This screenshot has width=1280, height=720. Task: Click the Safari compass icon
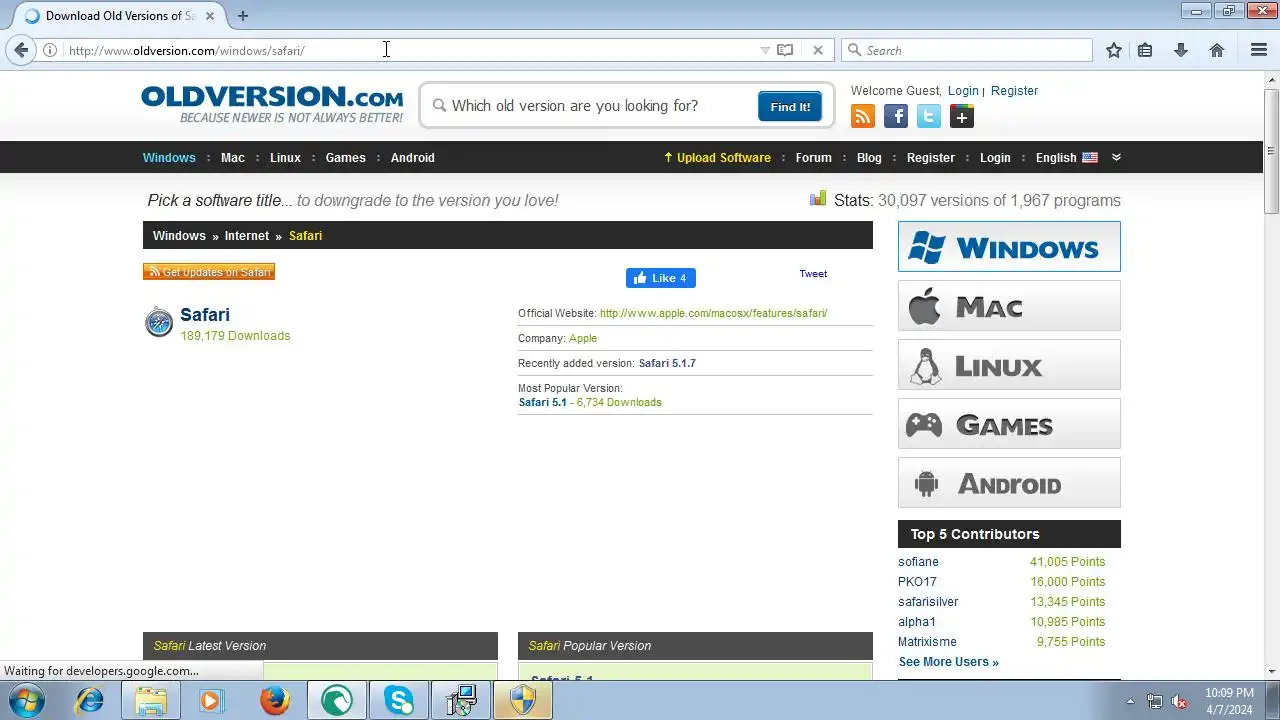pos(159,323)
